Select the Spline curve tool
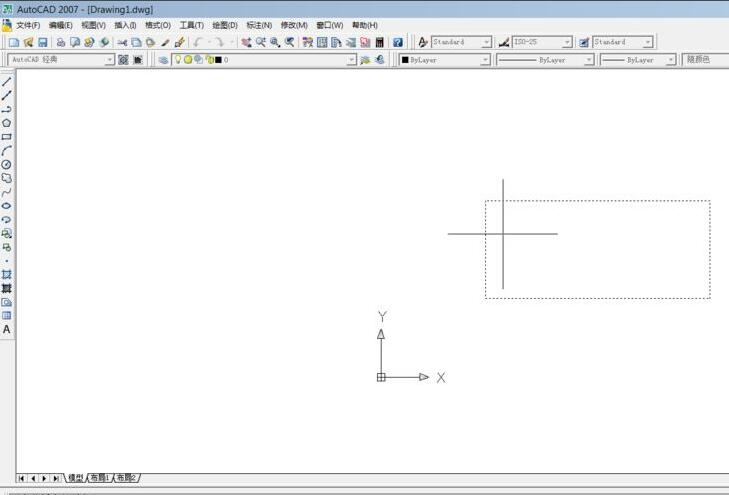 click(x=7, y=192)
